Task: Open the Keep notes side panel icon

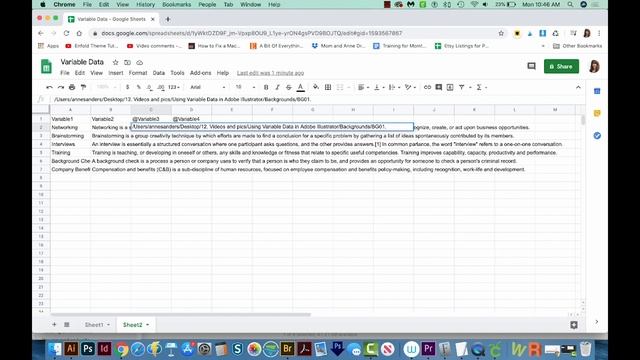Action: [597, 113]
